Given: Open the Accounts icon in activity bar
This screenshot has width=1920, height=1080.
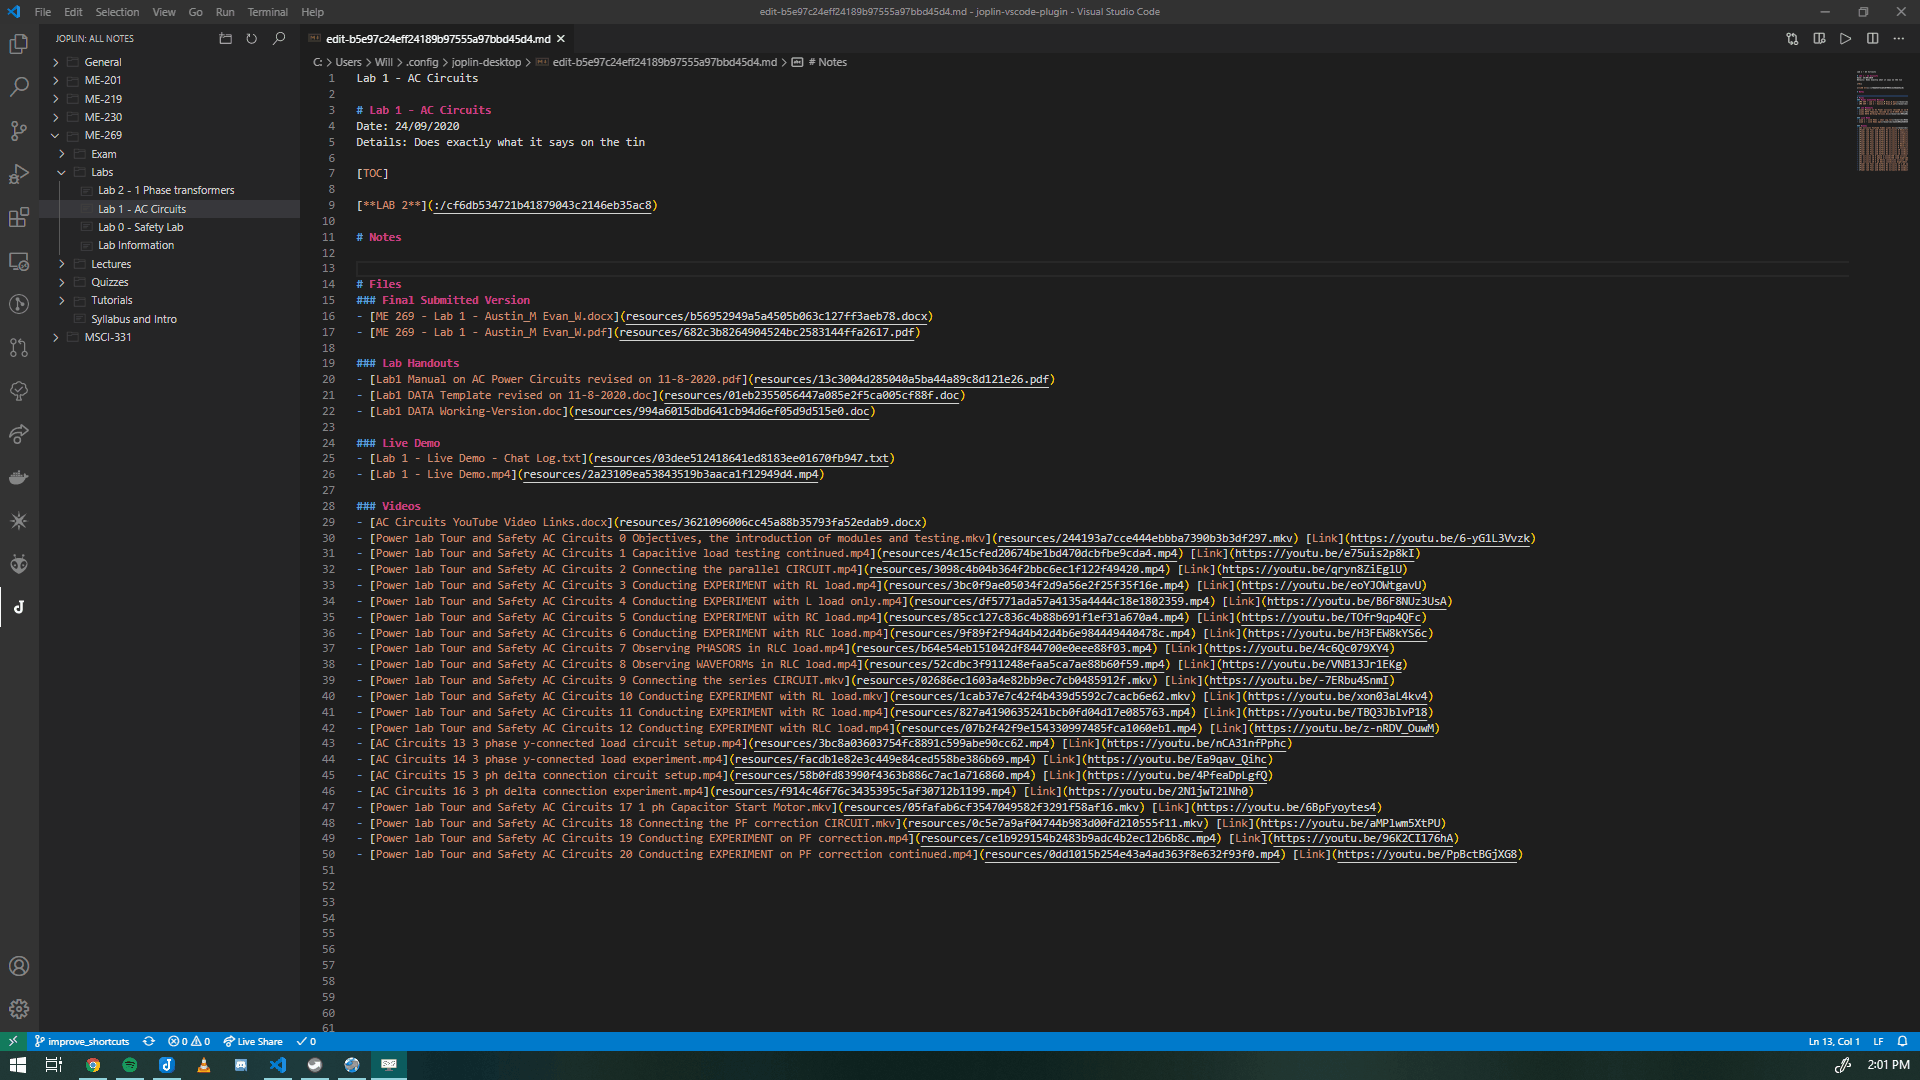Looking at the screenshot, I should click(20, 966).
